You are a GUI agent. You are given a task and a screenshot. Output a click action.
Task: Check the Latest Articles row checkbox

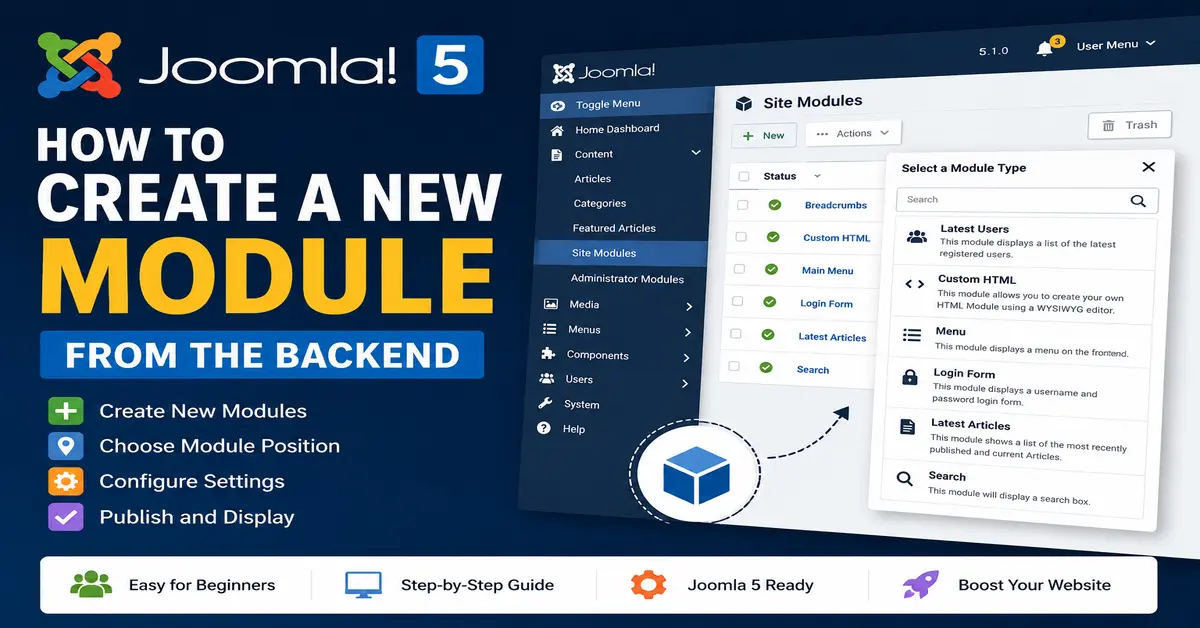[735, 334]
